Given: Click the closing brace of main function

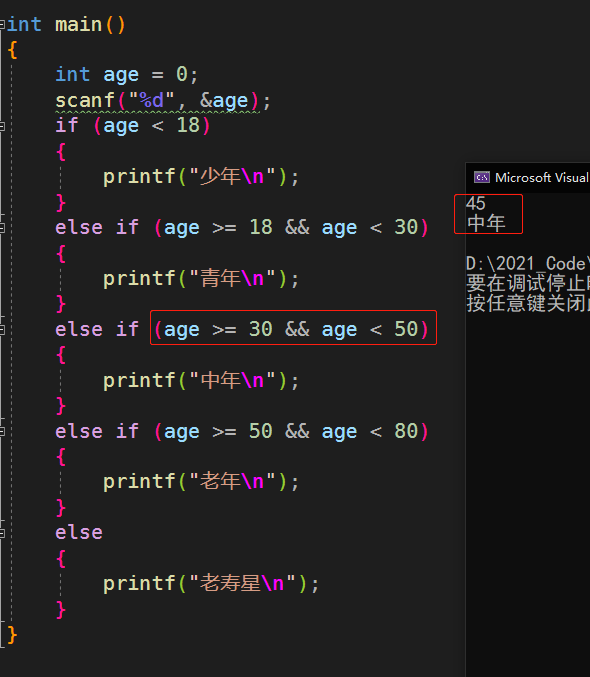Looking at the screenshot, I should 12,634.
